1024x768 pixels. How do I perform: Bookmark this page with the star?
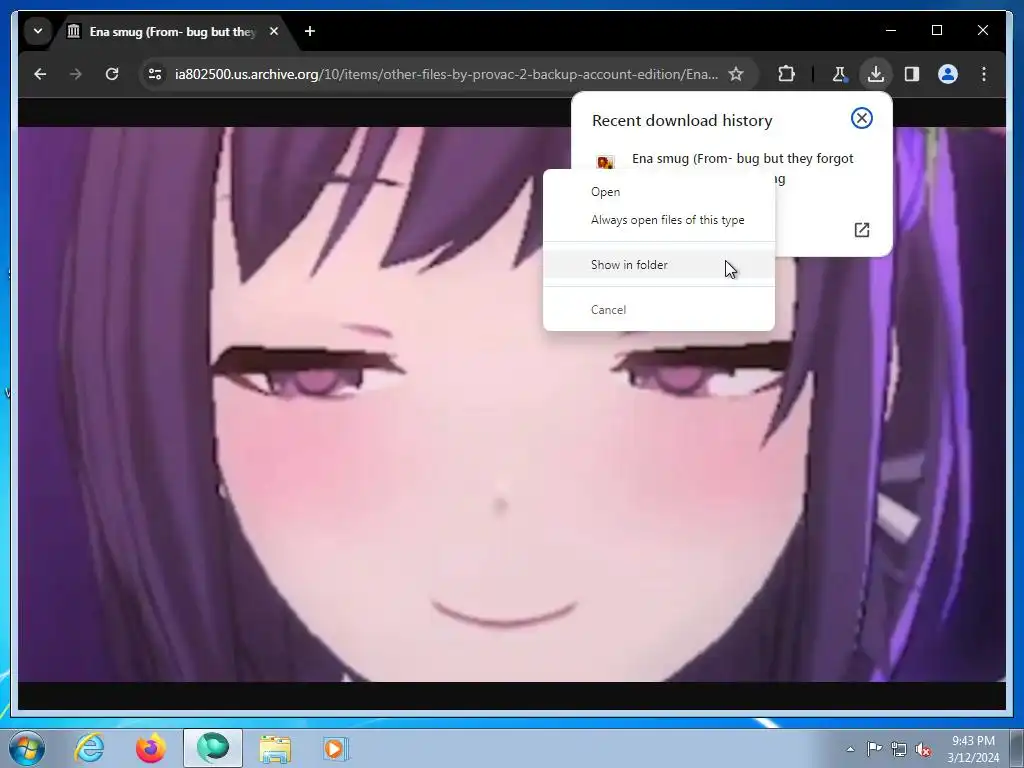point(736,74)
